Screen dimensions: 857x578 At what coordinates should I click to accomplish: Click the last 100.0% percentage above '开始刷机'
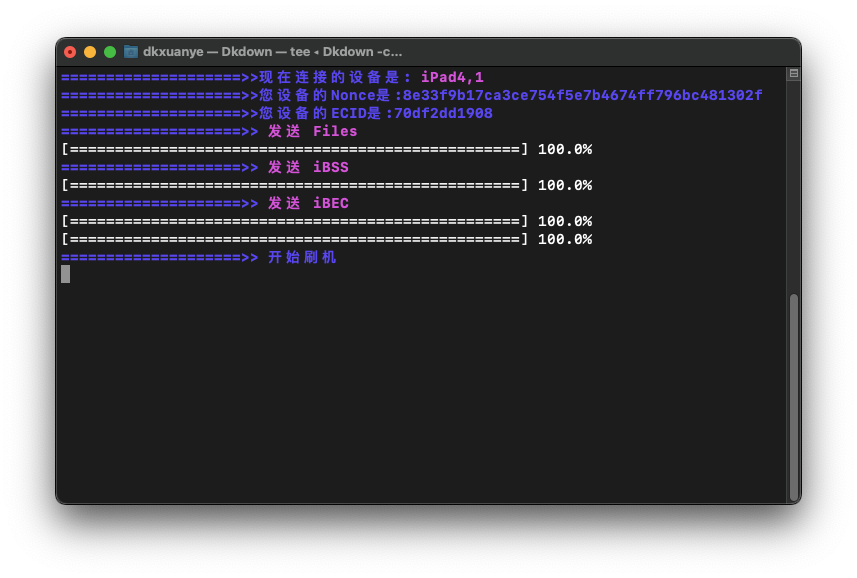tap(565, 240)
